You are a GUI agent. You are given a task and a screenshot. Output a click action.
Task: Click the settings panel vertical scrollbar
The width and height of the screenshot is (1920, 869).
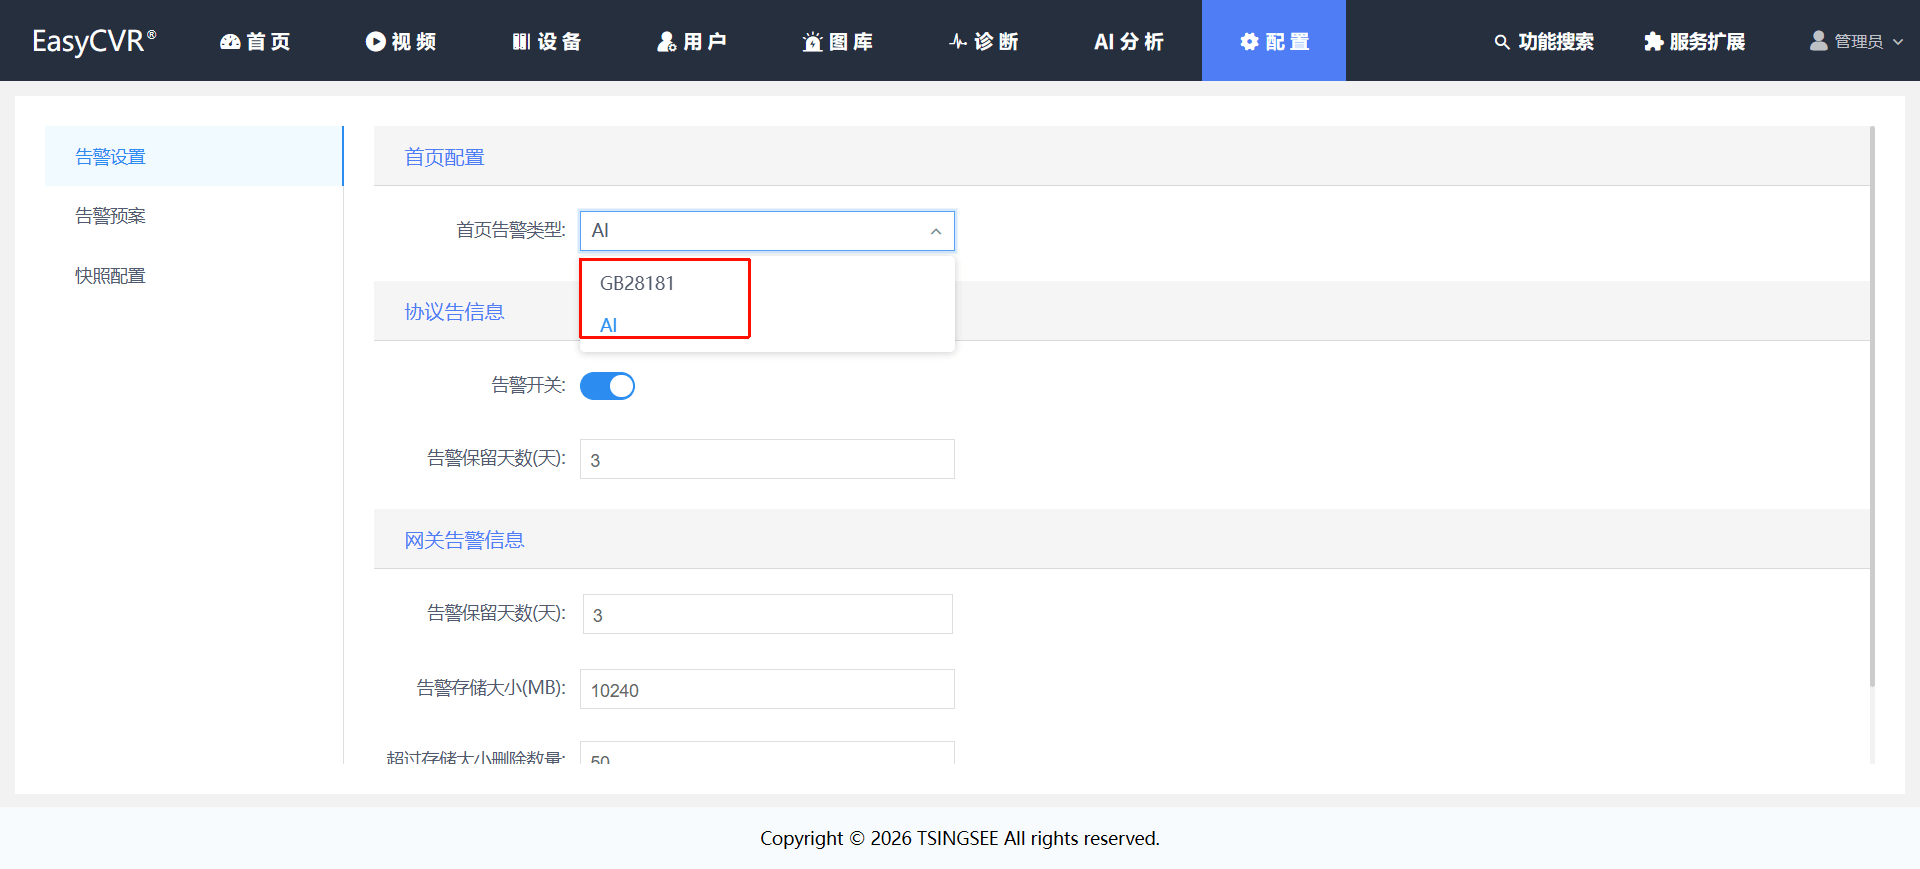coord(1872,406)
